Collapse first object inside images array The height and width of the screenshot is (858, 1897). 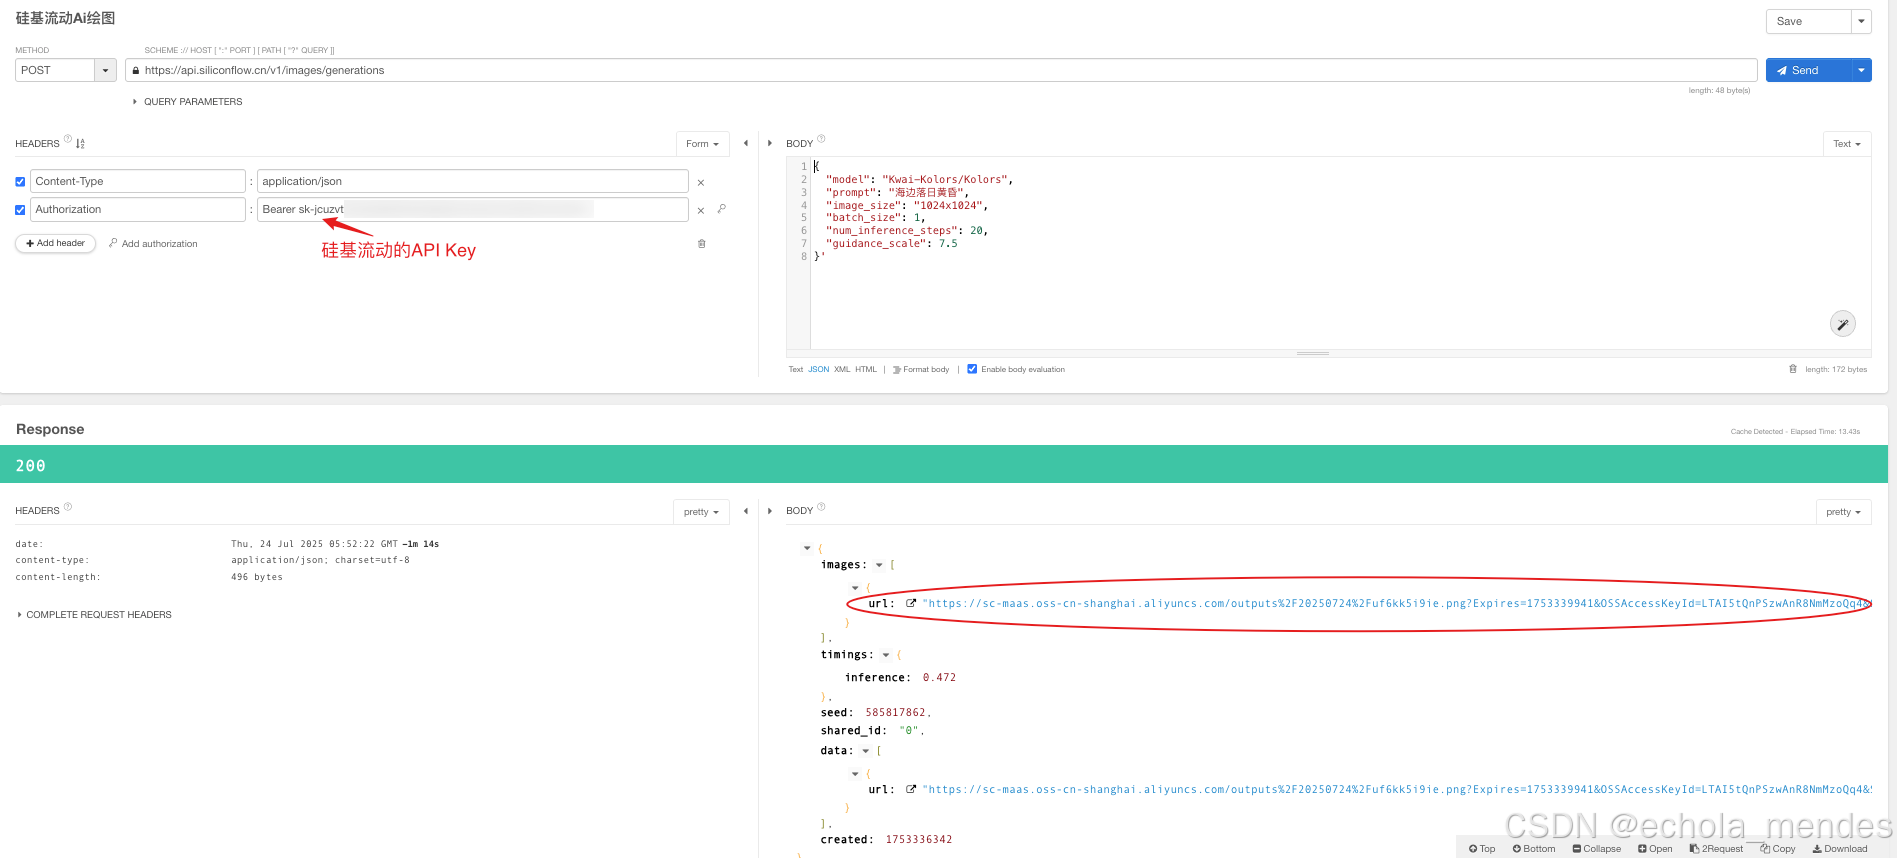click(855, 588)
